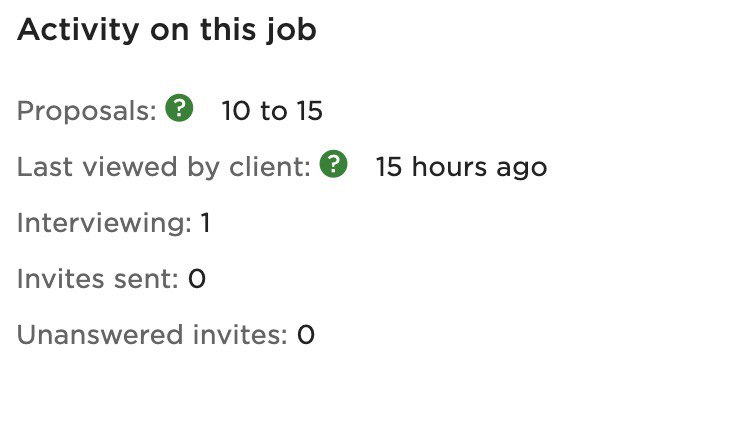Click the word "client" in Last viewed label
Screen dimensions: 730x422
pyautogui.click(x=270, y=166)
